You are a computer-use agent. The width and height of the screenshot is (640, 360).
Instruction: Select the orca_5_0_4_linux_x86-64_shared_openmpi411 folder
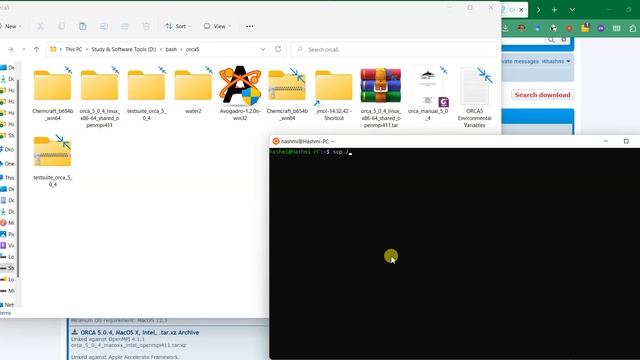(x=100, y=98)
